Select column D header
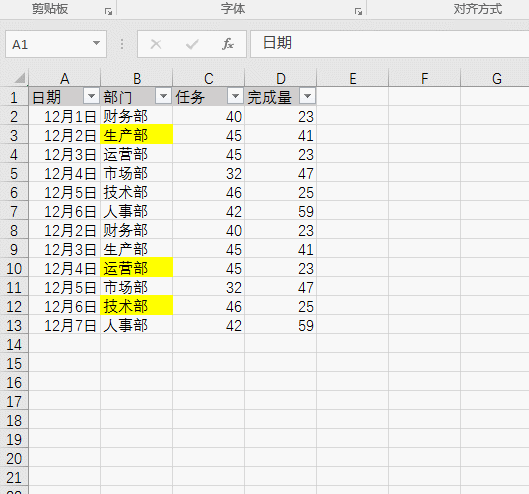Viewport: 529px width, 494px height. click(281, 79)
